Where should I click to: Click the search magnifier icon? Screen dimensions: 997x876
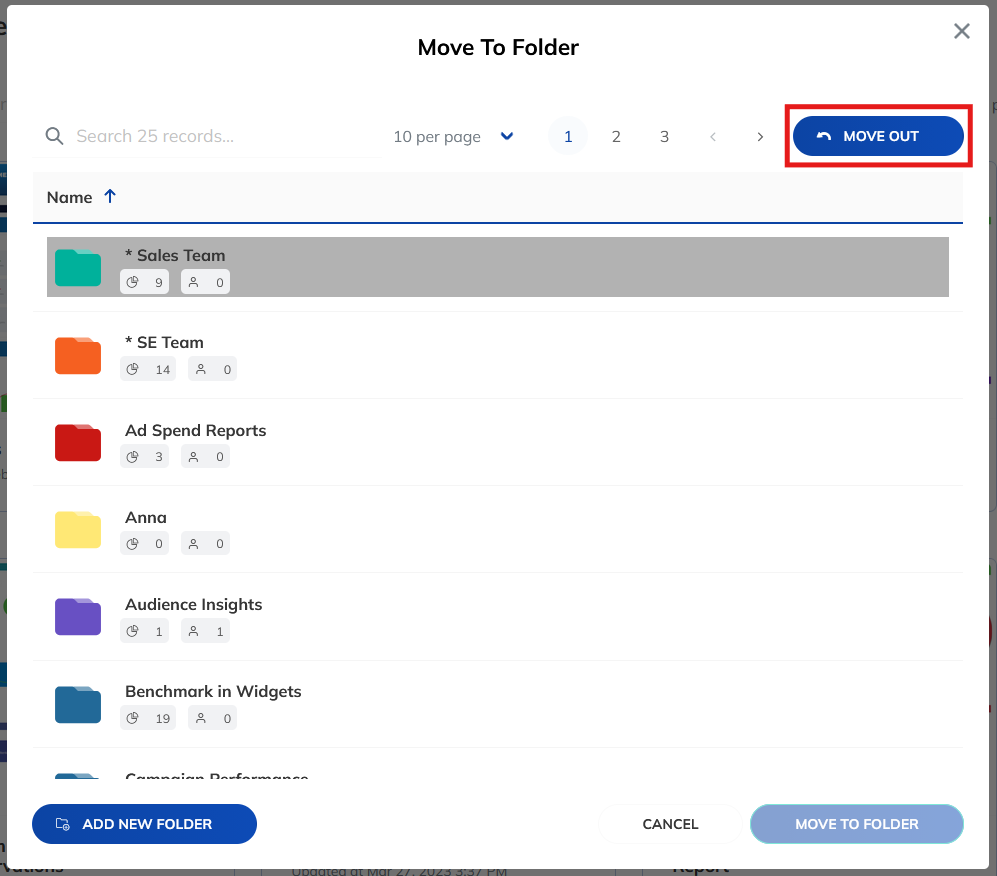point(54,136)
